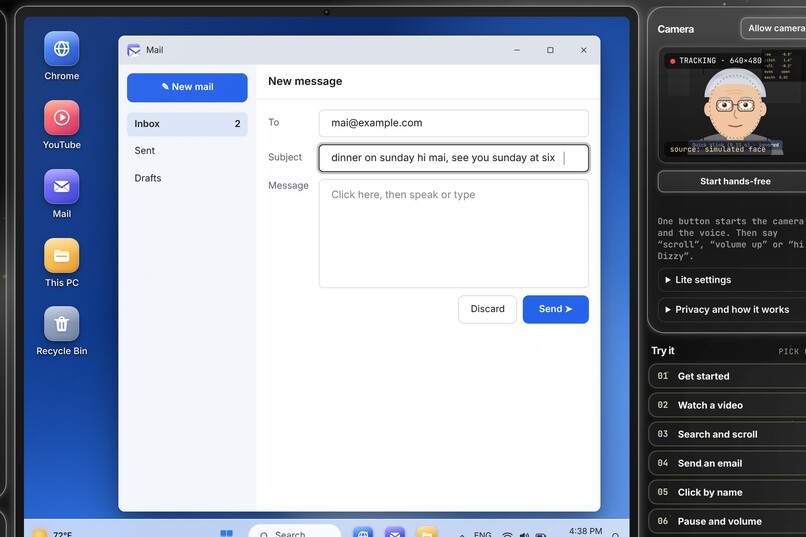
Task: Select the 01 Get started item
Action: click(x=727, y=376)
